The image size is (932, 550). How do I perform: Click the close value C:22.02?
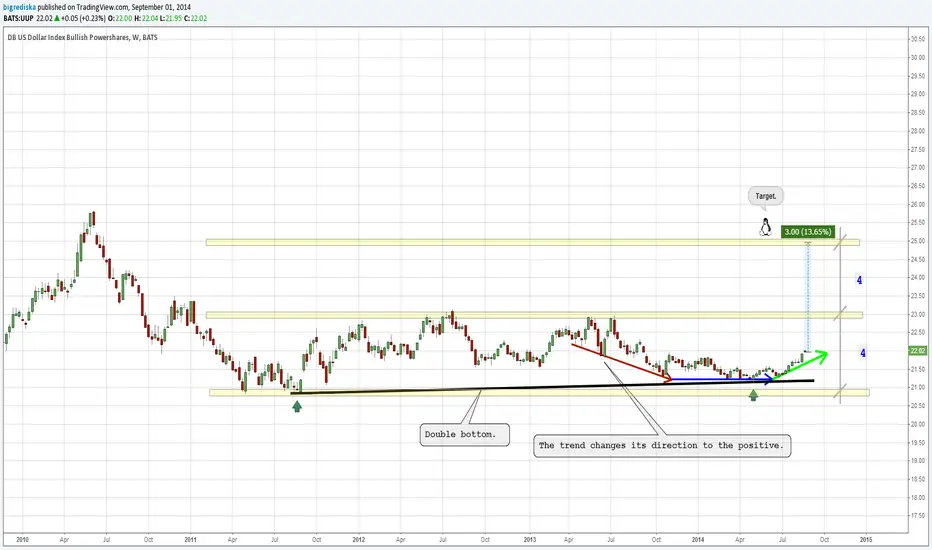click(x=196, y=18)
